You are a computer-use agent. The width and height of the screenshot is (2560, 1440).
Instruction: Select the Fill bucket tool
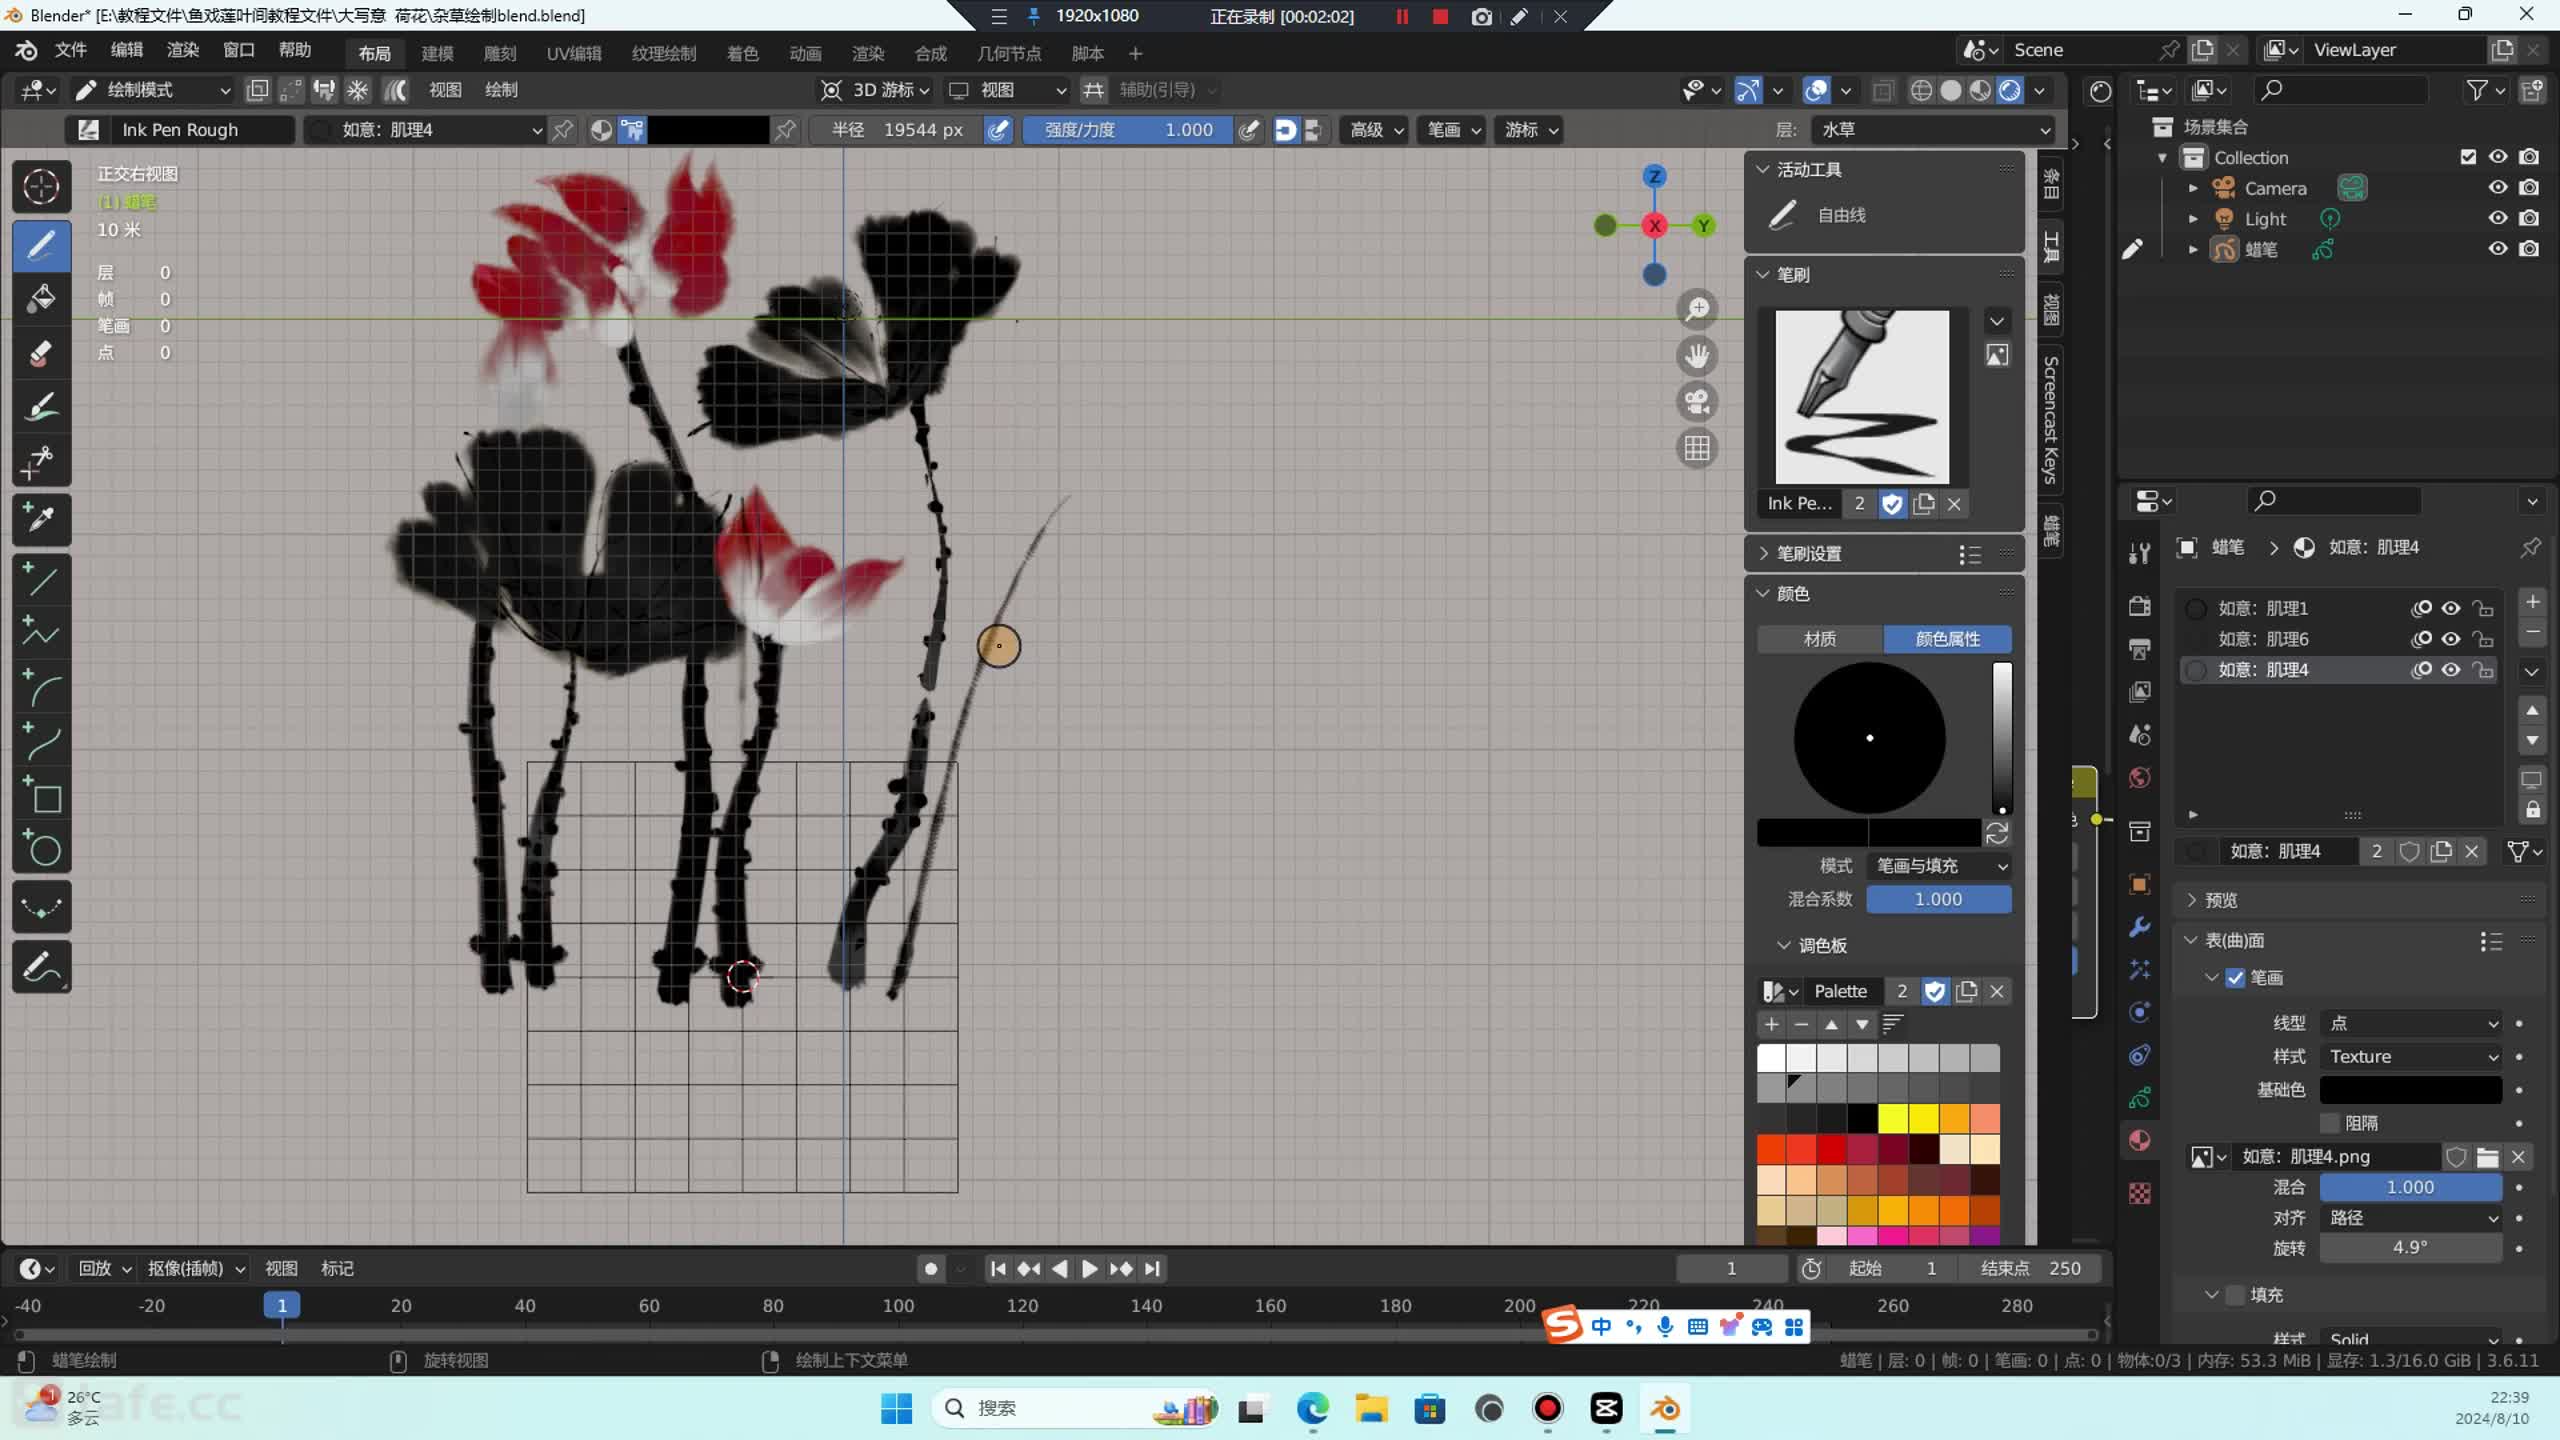coord(41,298)
